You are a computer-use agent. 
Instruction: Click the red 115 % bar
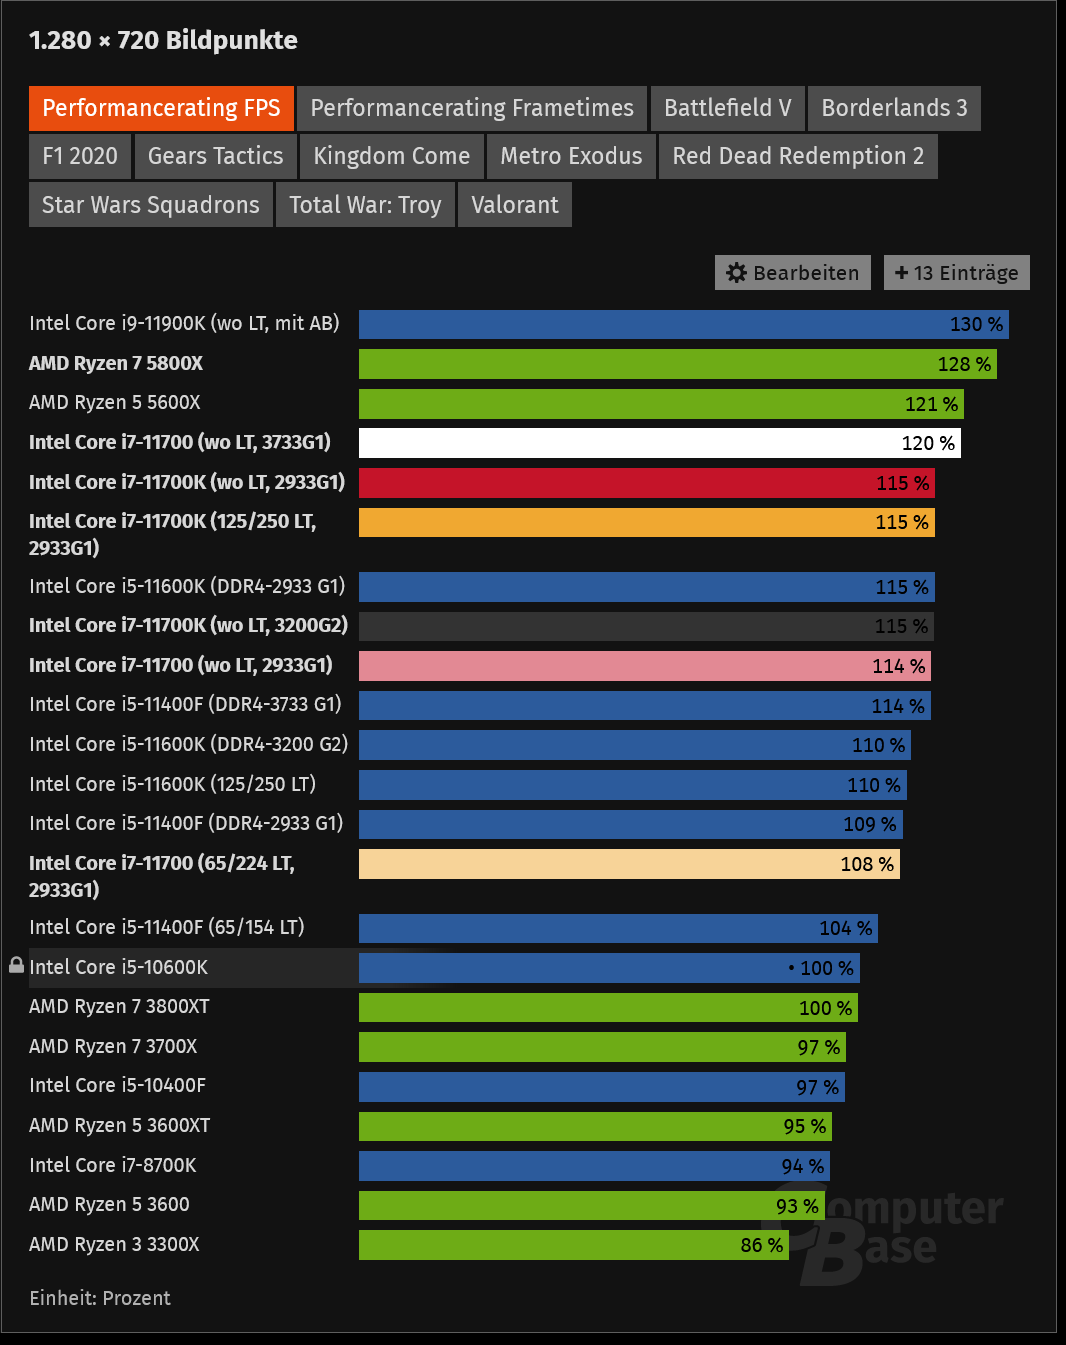click(647, 483)
